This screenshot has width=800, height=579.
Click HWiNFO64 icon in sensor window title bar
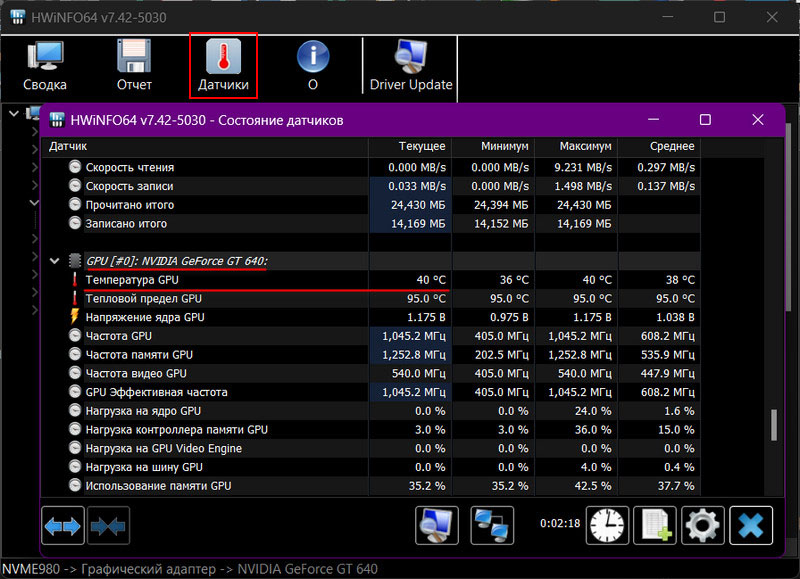pos(57,120)
